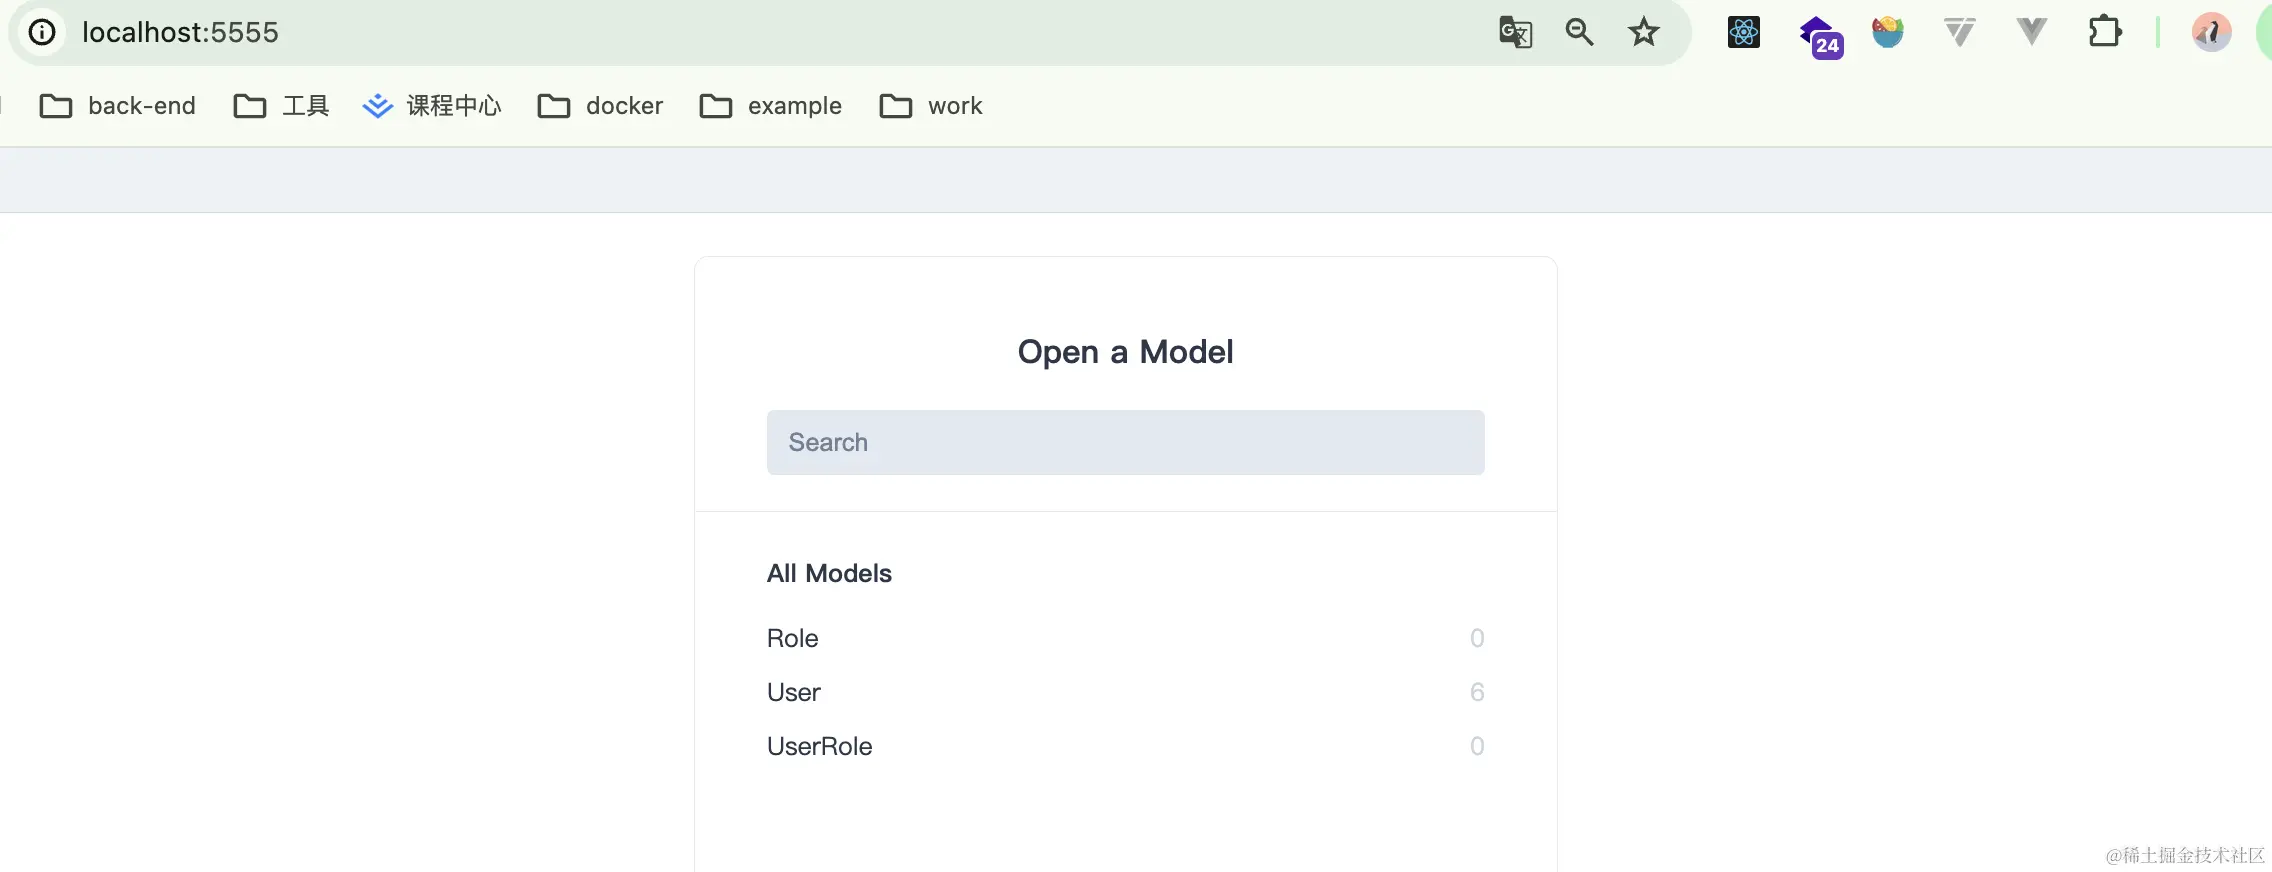Viewport: 2272px width, 872px height.
Task: Open the 课程中心 bookmark
Action: tap(432, 106)
